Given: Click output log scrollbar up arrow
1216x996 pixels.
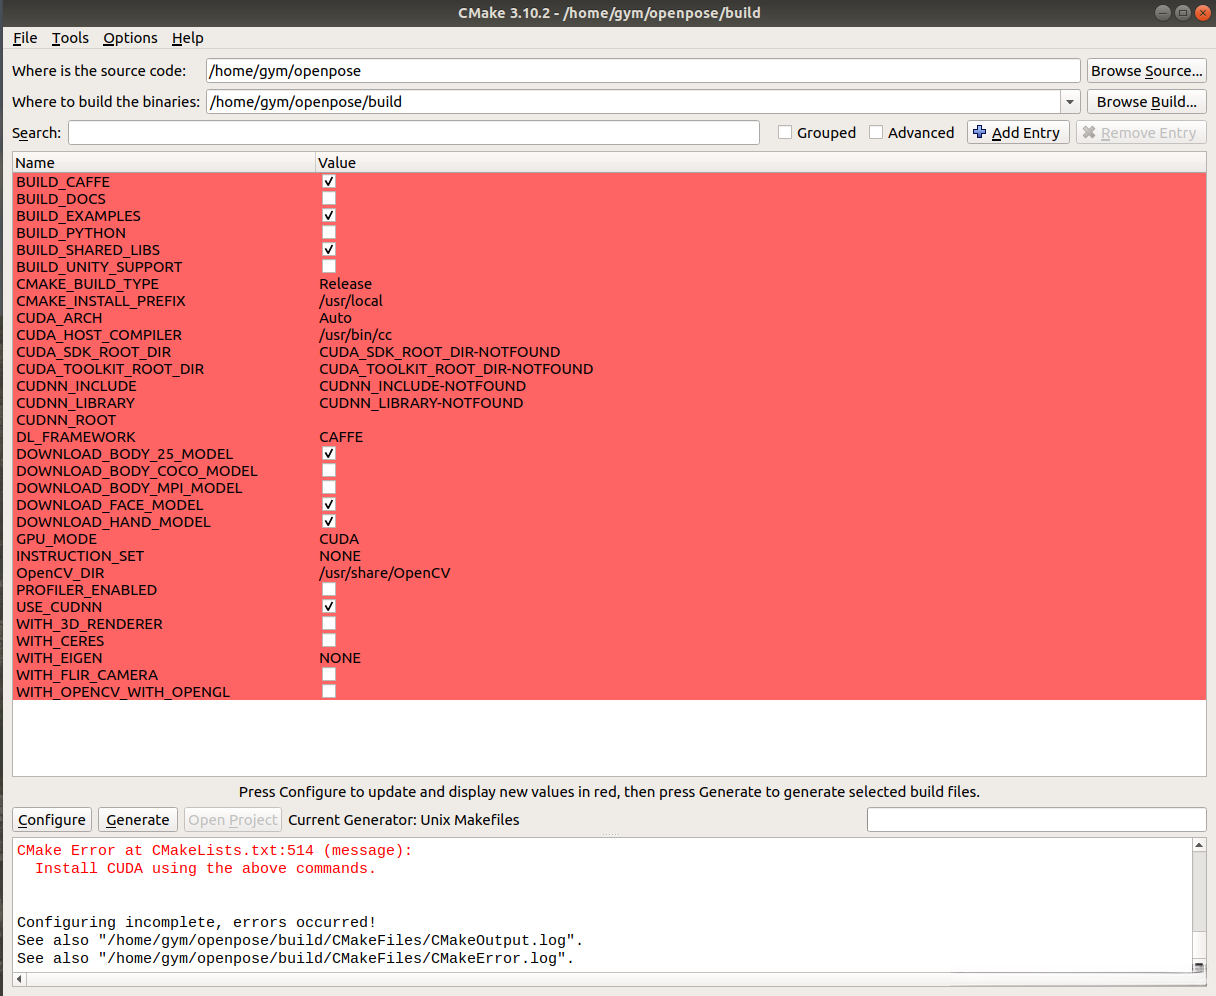Looking at the screenshot, I should pos(1199,846).
